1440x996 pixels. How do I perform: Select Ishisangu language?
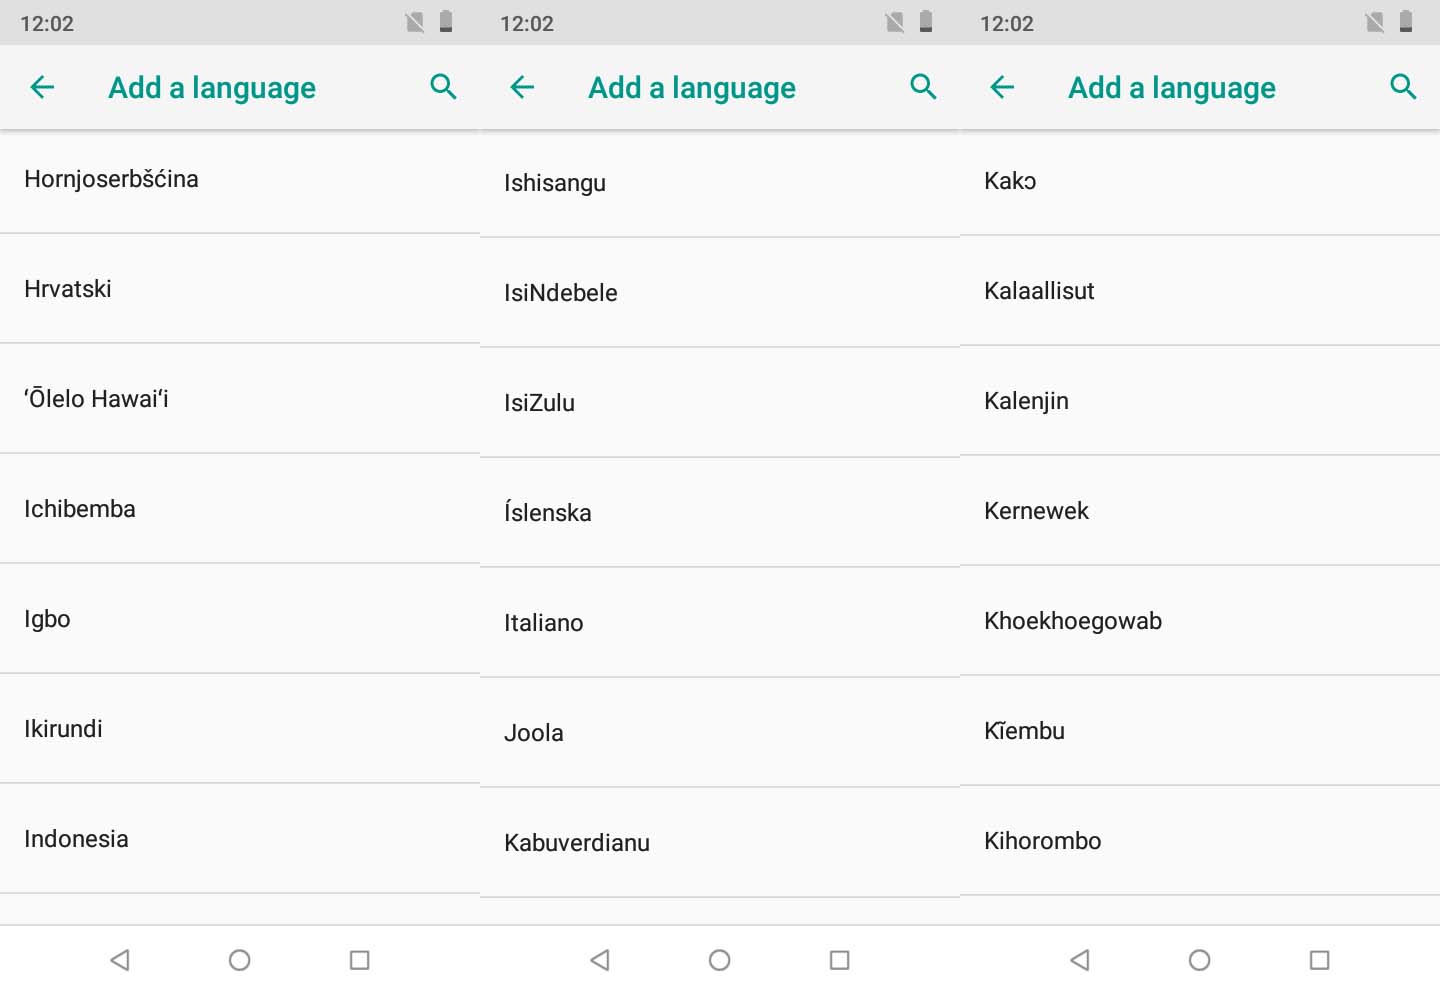pos(720,184)
